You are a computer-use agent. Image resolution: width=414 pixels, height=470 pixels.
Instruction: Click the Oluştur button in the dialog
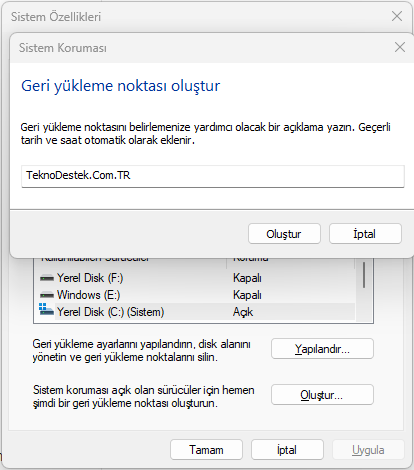tap(284, 234)
